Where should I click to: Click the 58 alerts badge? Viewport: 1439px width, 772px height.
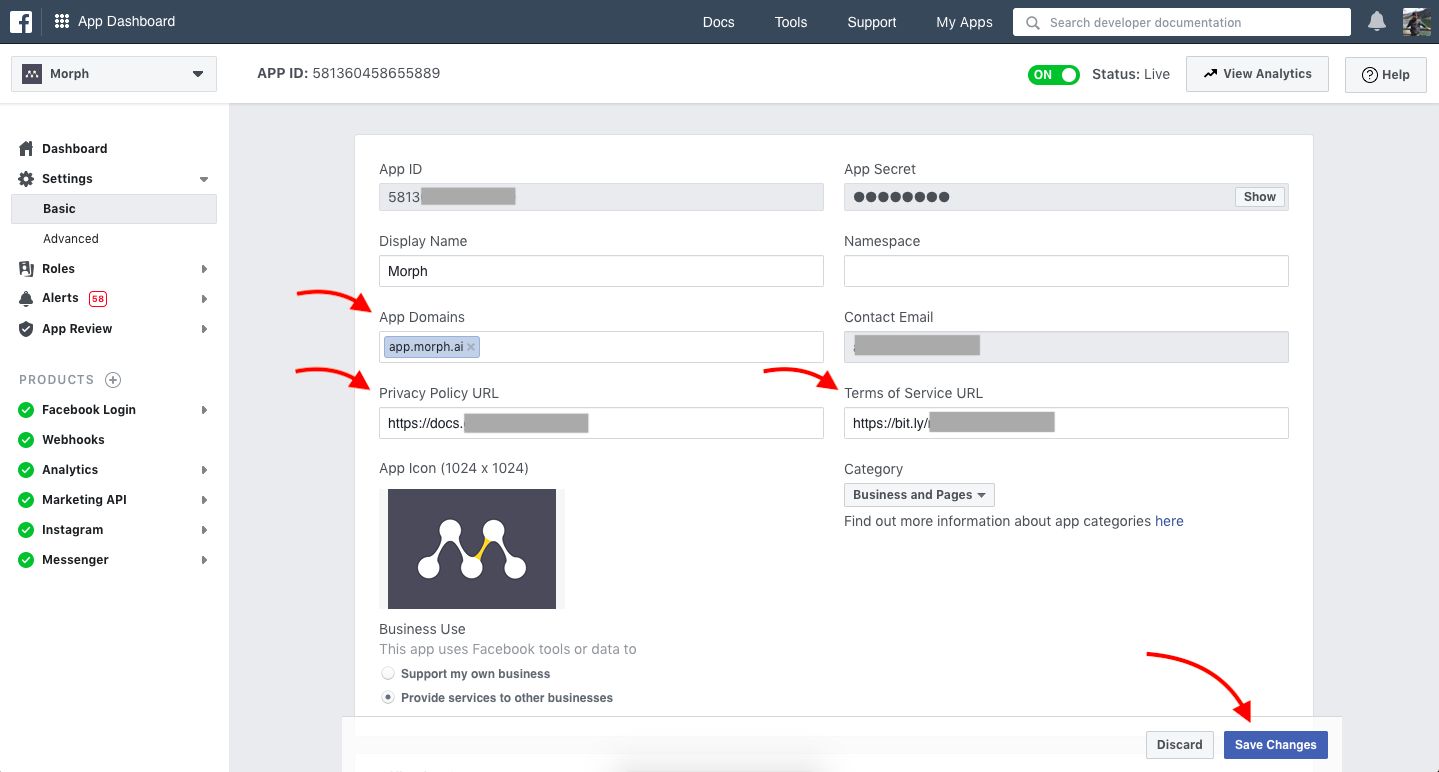tap(98, 298)
